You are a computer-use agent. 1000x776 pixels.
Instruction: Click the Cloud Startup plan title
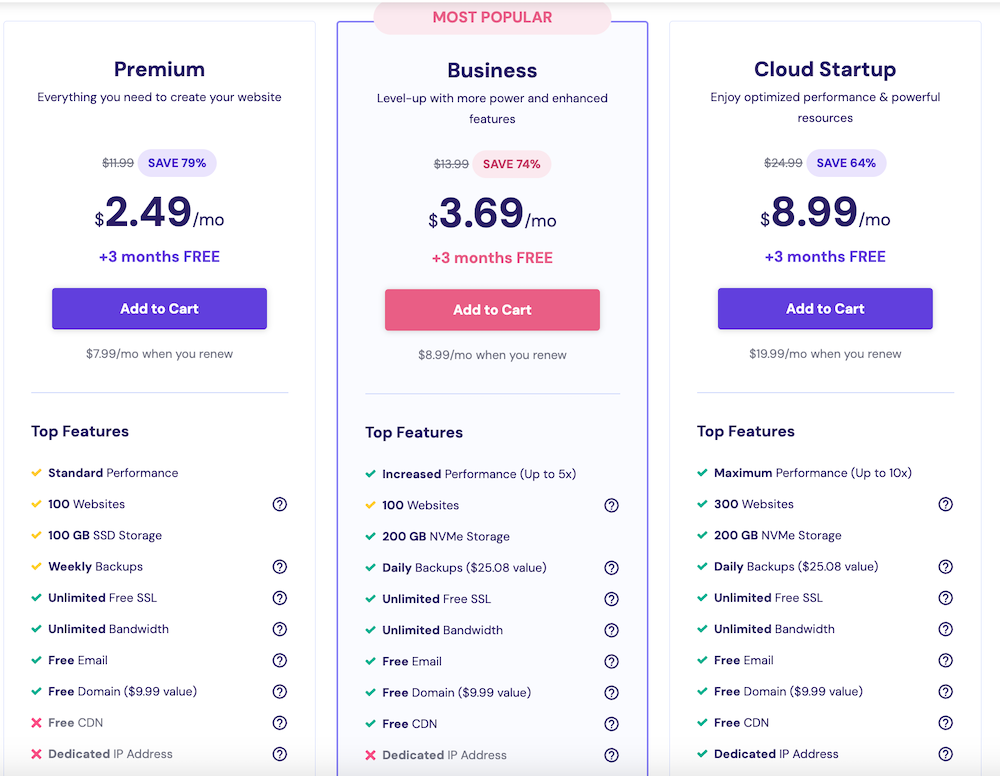825,69
